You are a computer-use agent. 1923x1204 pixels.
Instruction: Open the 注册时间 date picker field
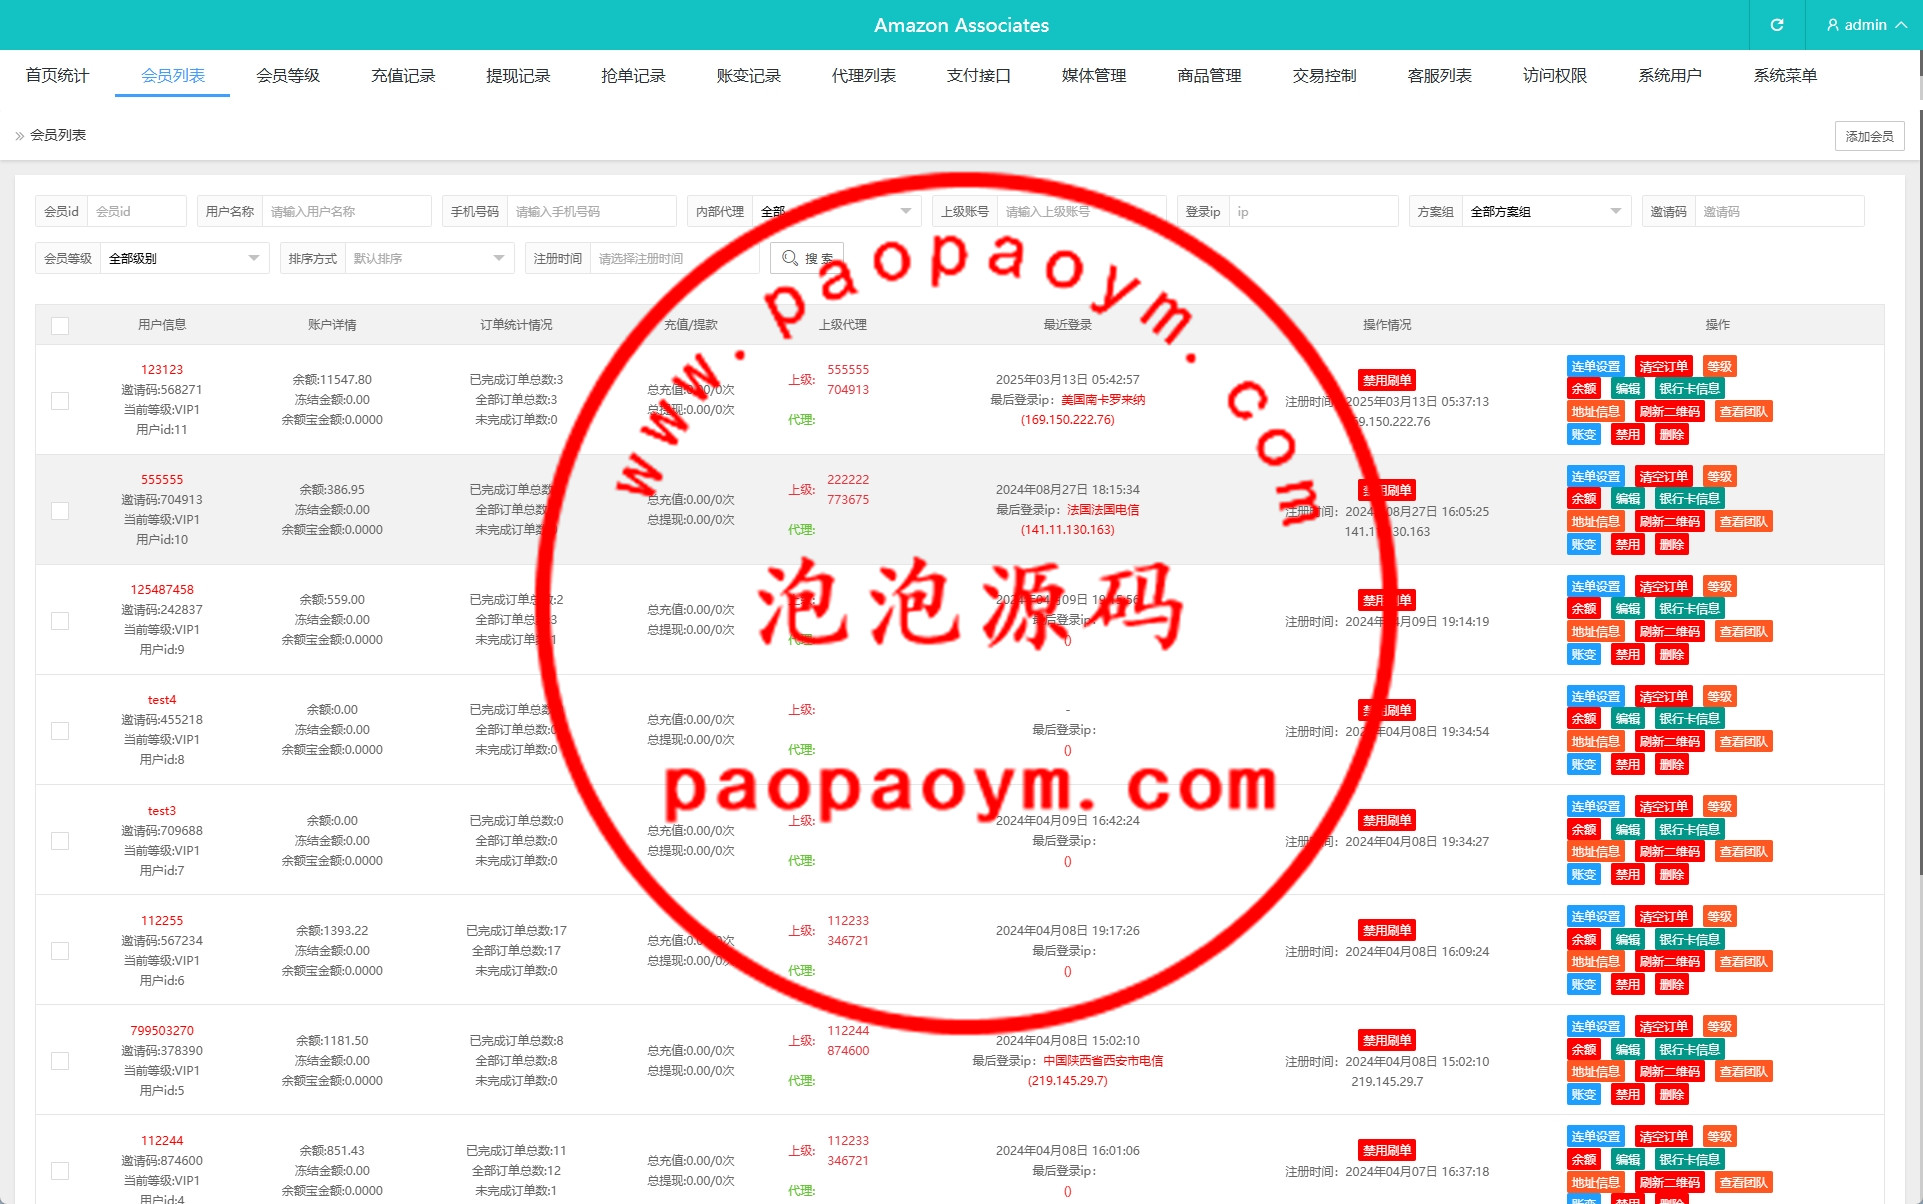click(x=674, y=258)
